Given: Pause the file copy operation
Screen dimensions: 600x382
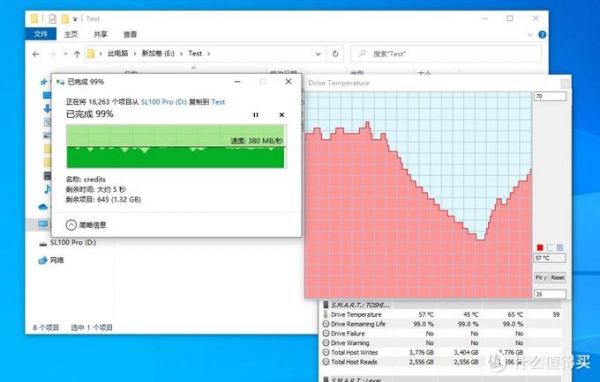Looking at the screenshot, I should [256, 115].
